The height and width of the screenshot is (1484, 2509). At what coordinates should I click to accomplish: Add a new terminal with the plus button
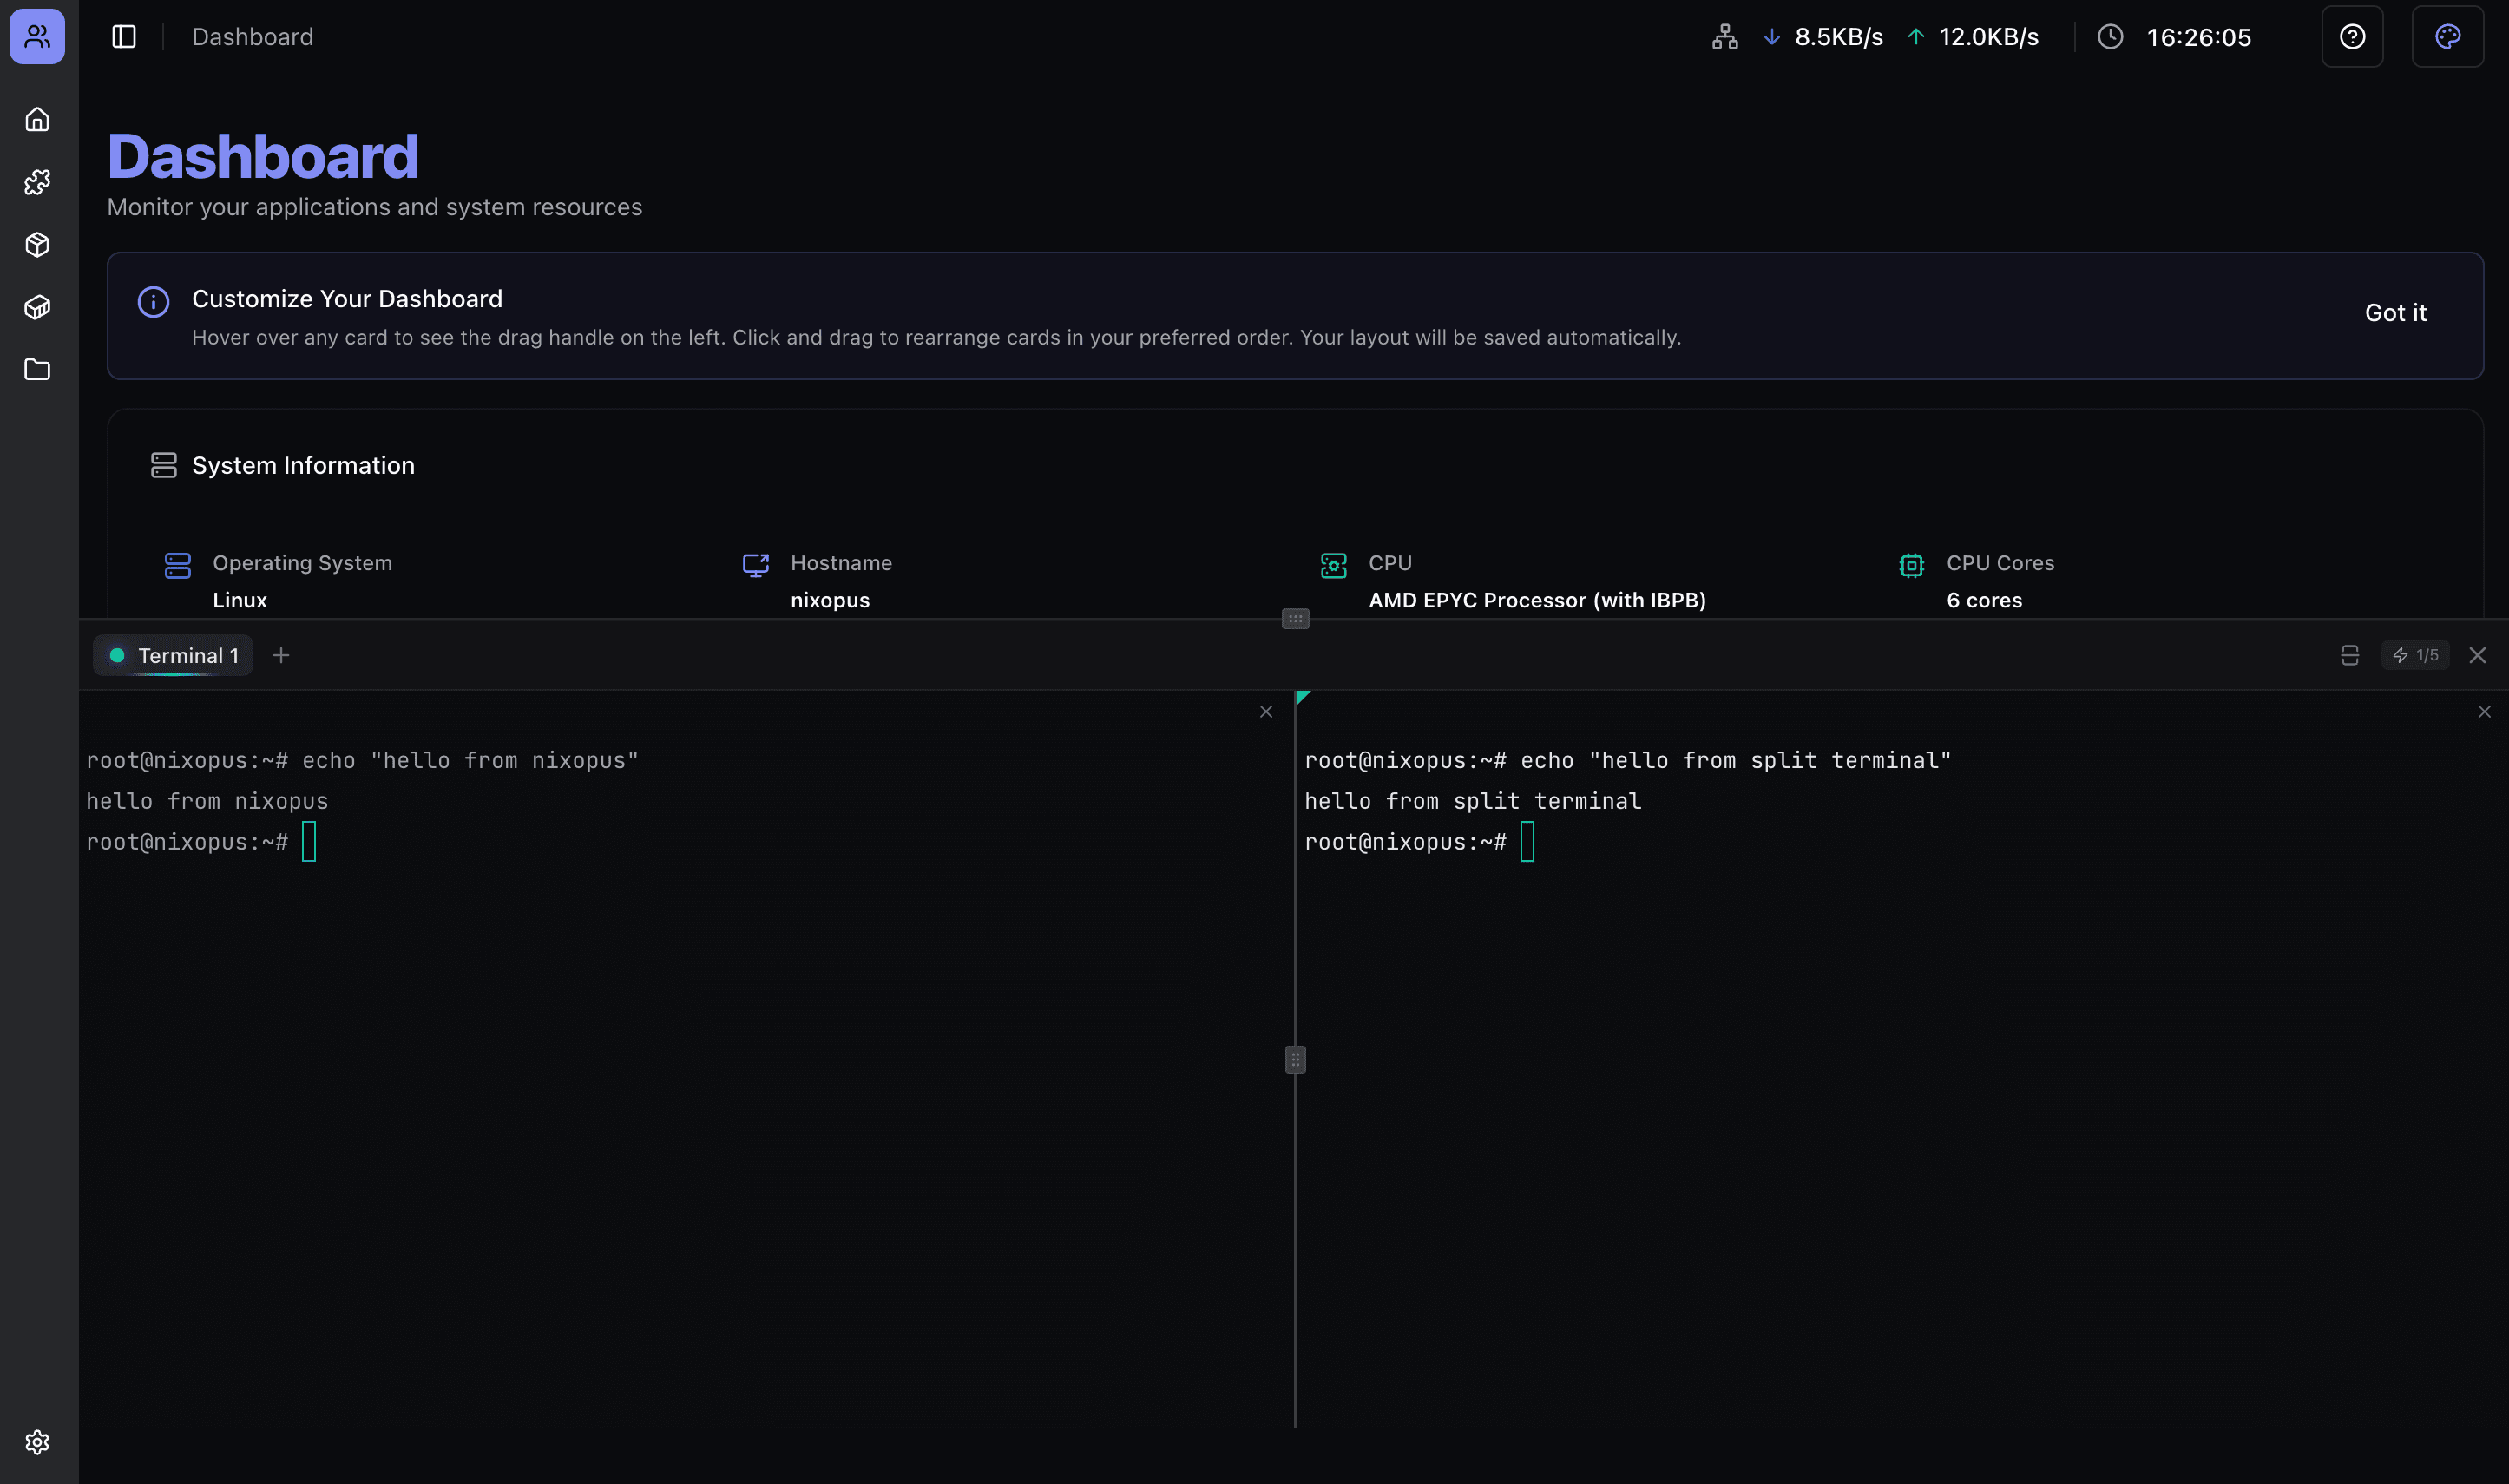click(x=281, y=655)
